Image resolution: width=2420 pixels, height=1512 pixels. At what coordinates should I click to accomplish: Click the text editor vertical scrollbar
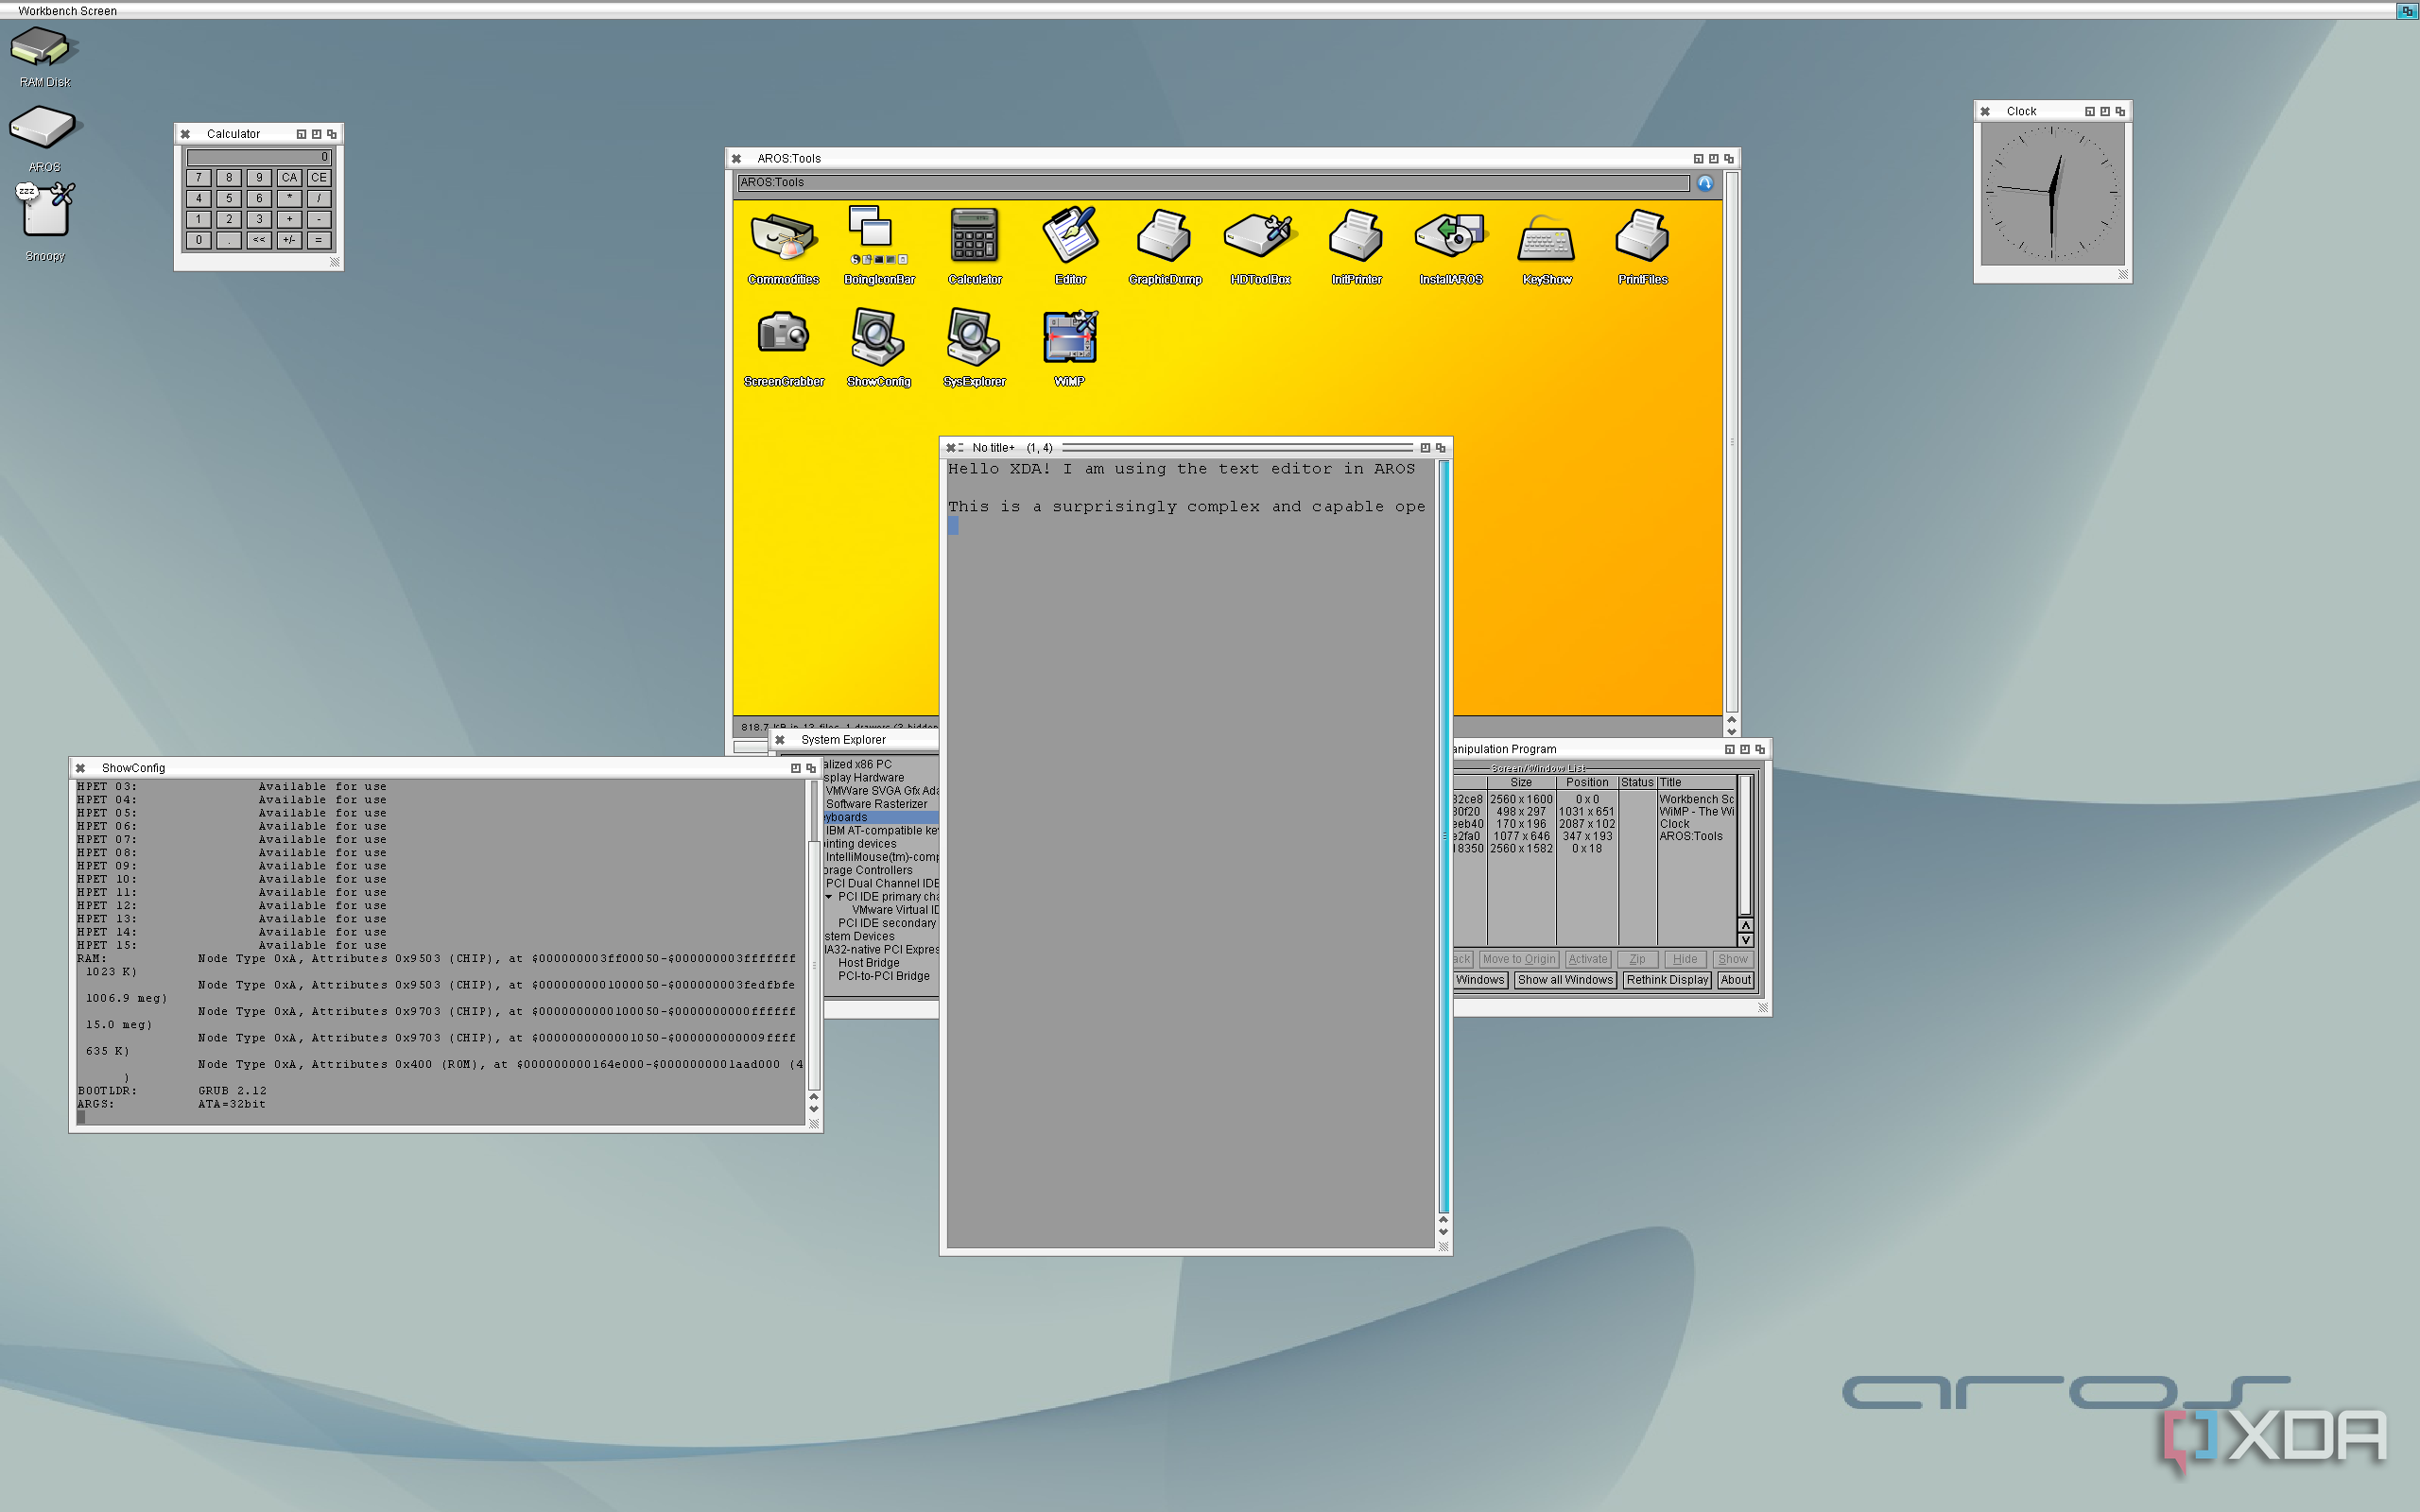pos(1443,835)
